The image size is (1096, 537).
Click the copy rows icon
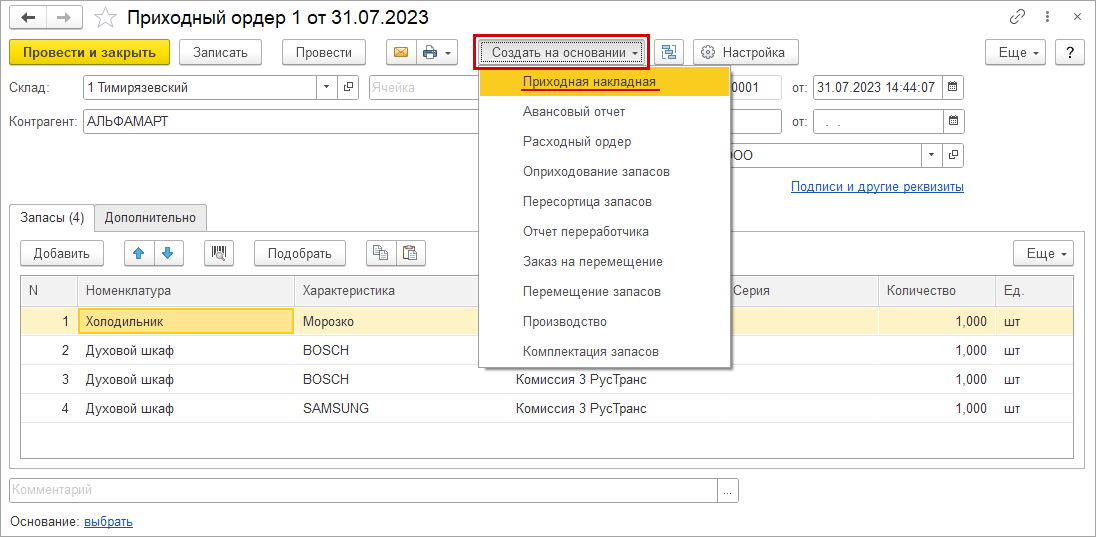381,253
